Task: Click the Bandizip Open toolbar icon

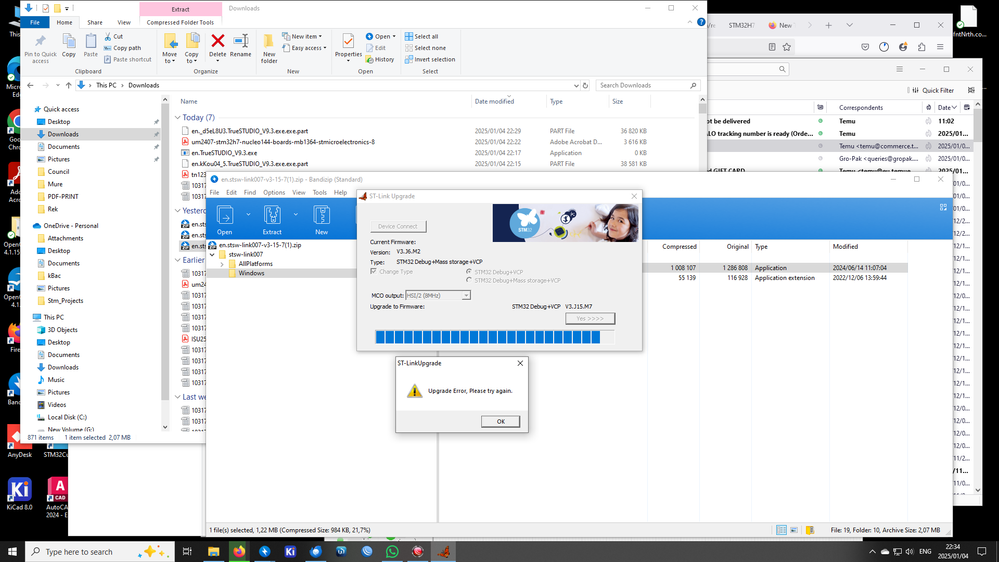Action: coord(225,220)
